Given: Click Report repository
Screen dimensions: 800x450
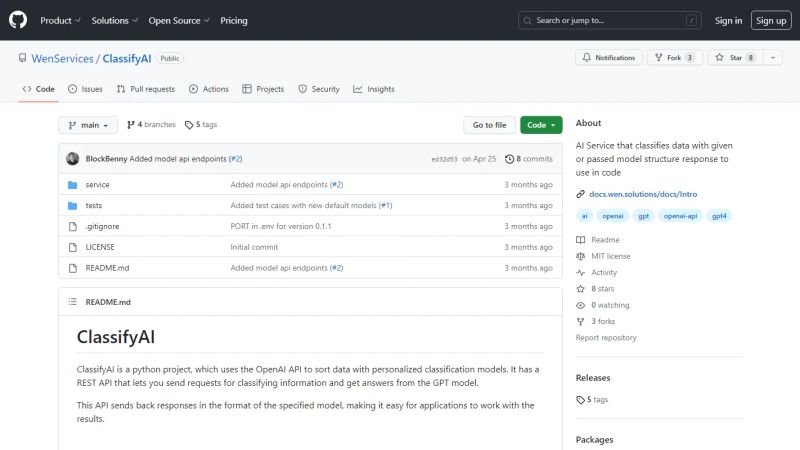Looking at the screenshot, I should [606, 338].
